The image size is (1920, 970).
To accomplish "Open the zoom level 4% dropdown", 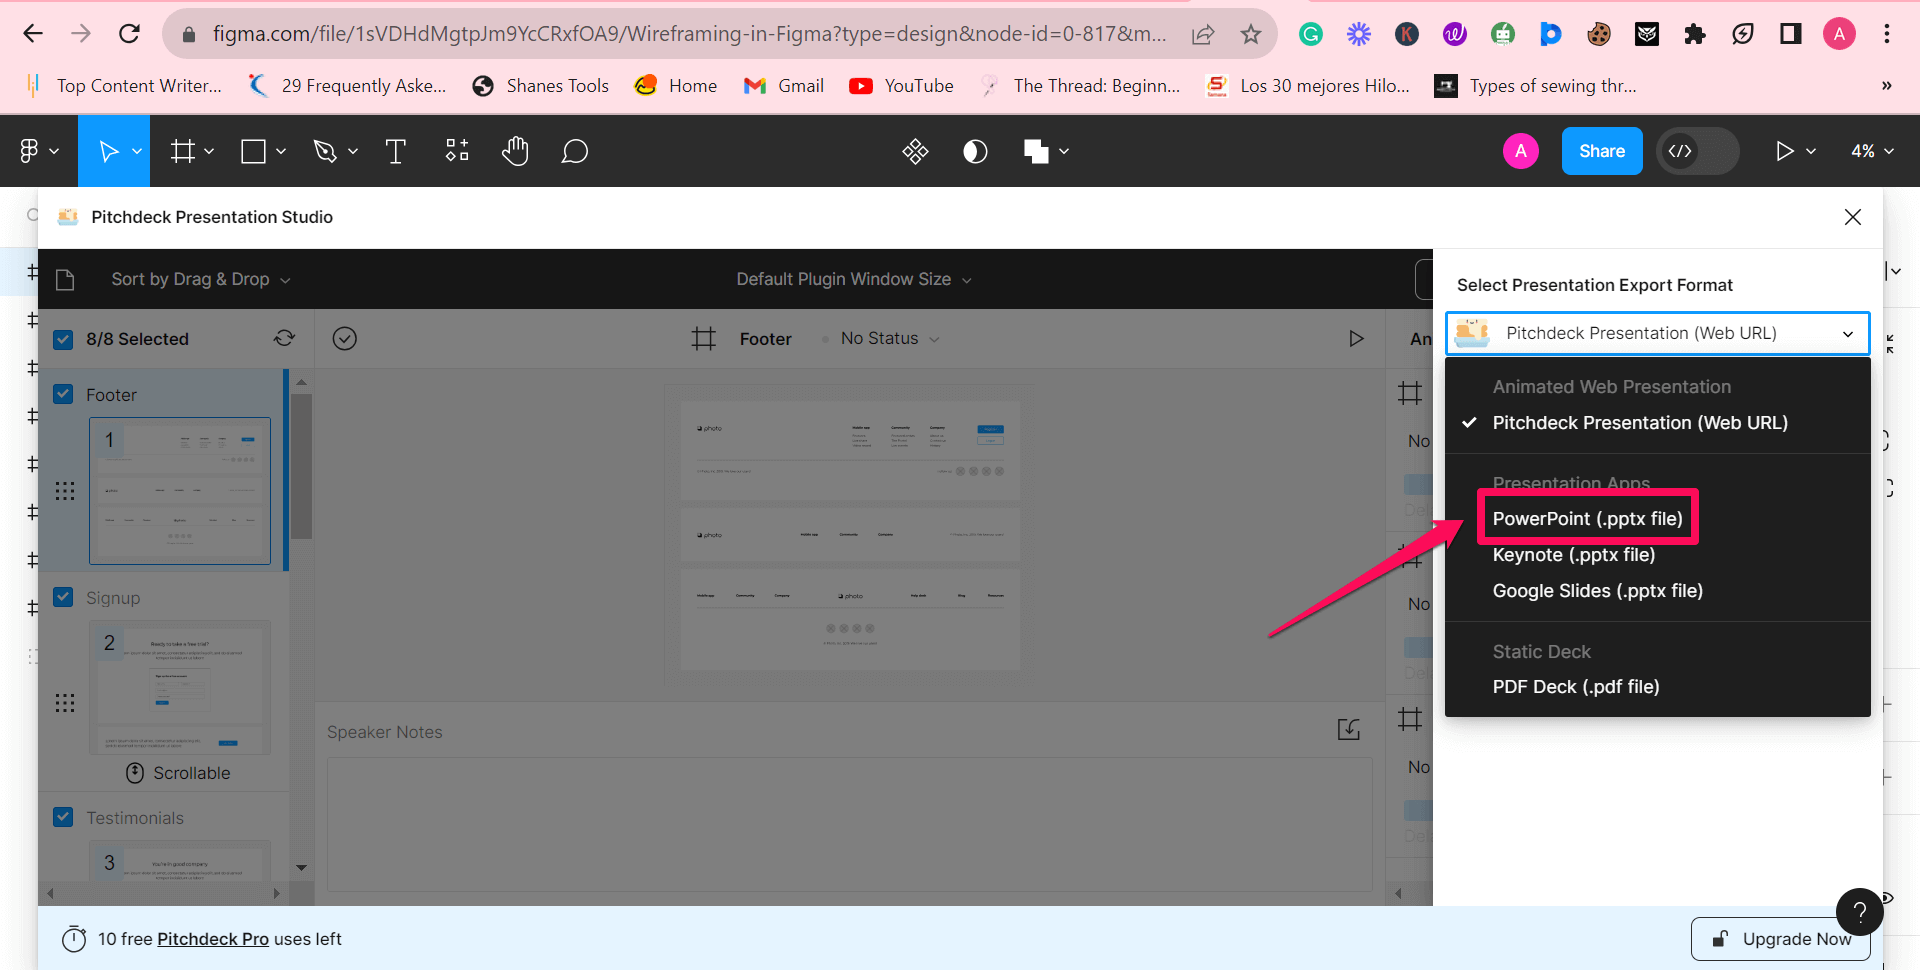I will tap(1873, 151).
